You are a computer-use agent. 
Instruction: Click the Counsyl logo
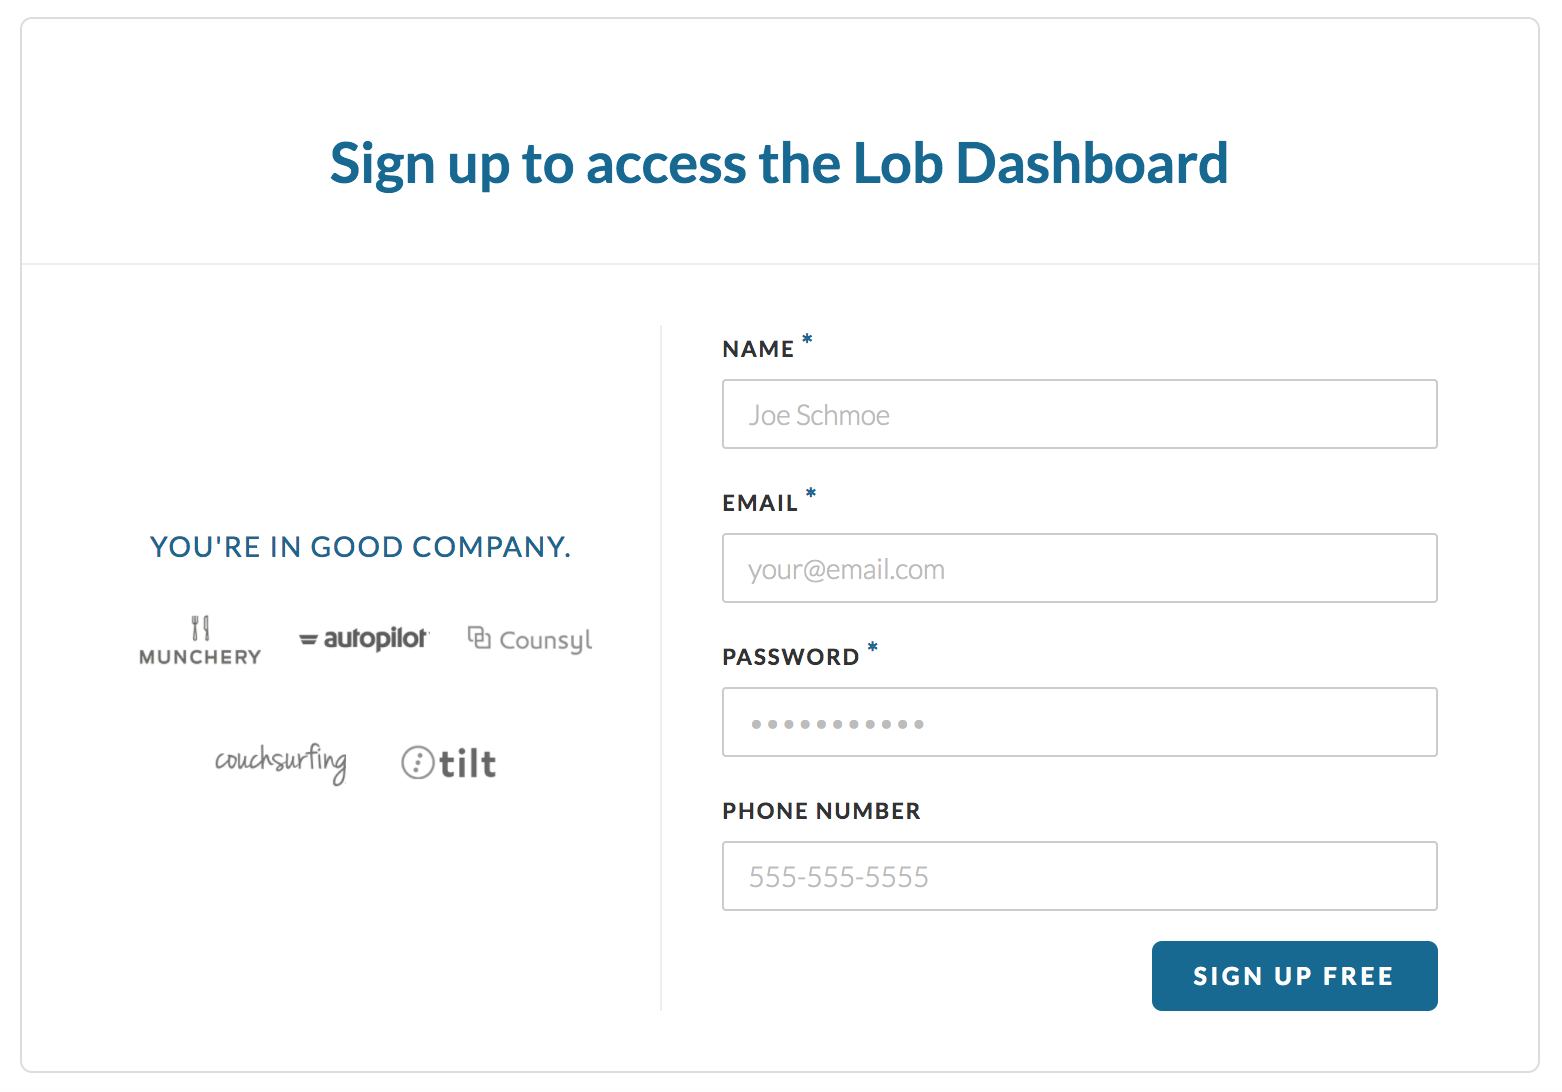coord(530,639)
